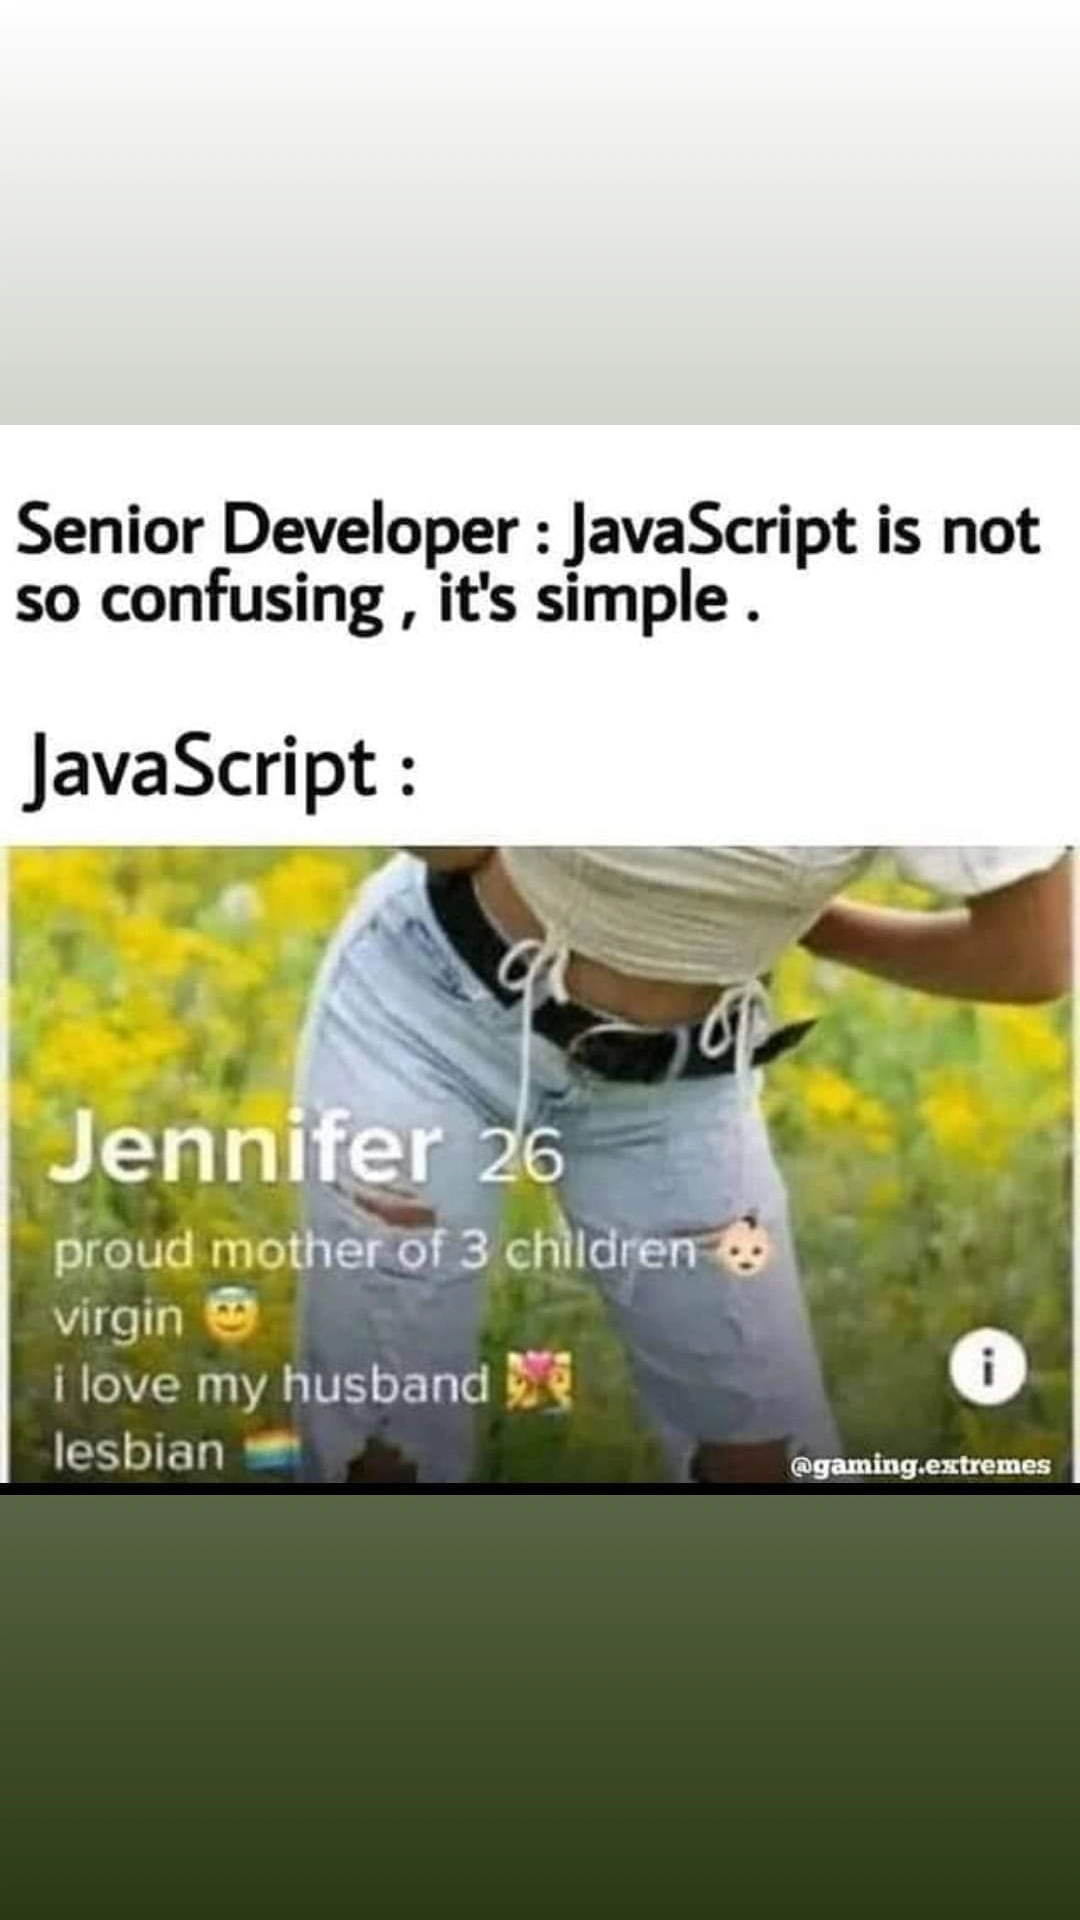Click the "Senior Developer" caption text
Image resolution: width=1080 pixels, height=1920 pixels.
coord(267,530)
